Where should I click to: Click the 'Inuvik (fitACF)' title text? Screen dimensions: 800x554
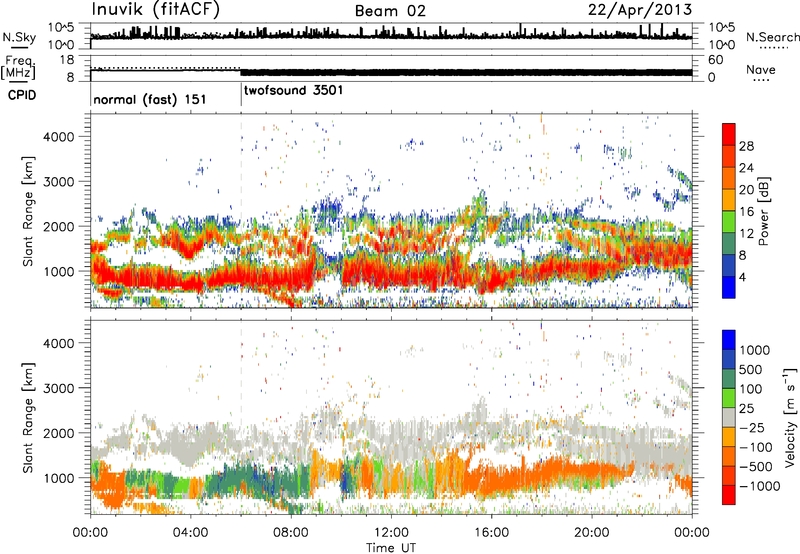156,10
